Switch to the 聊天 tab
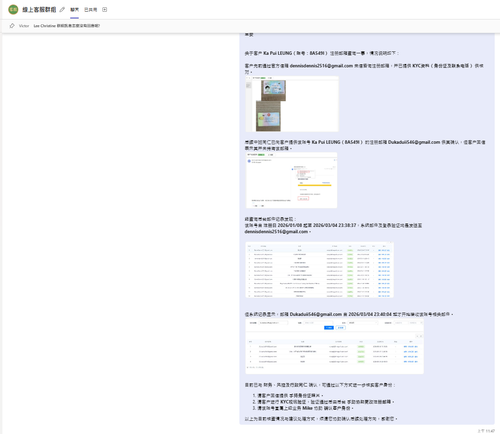 click(x=74, y=10)
